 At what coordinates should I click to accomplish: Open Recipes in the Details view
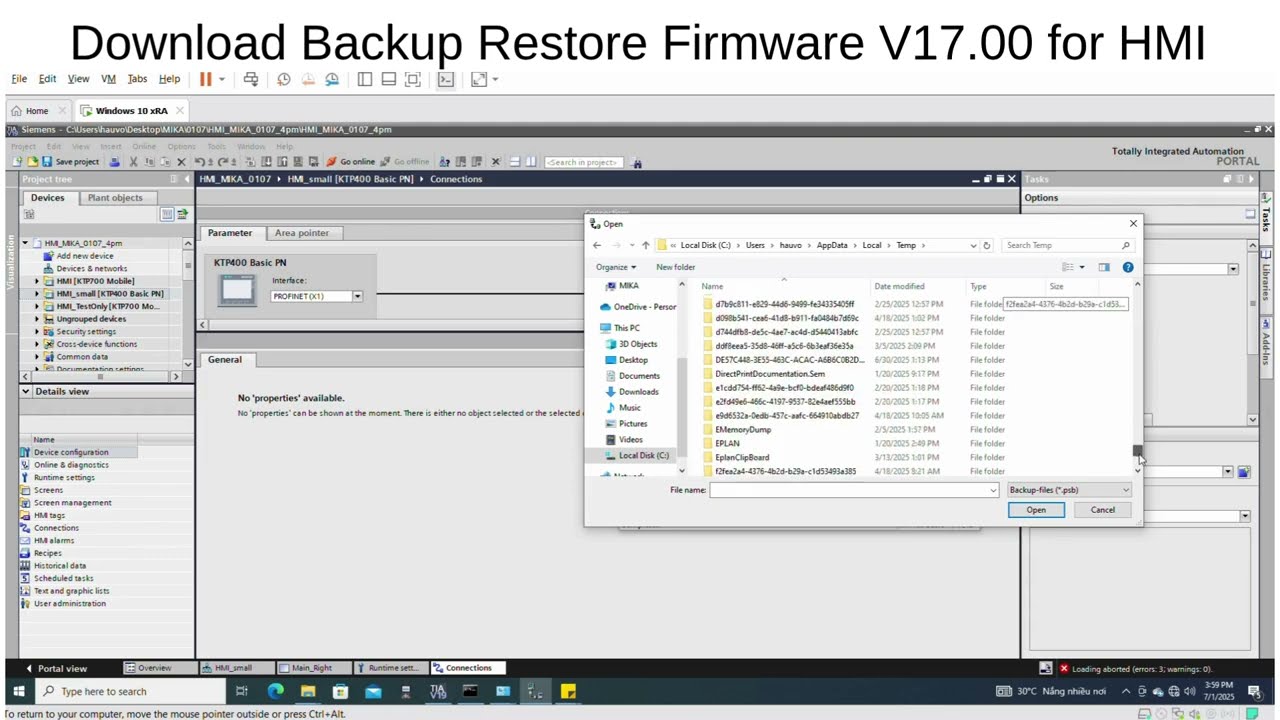coord(47,553)
